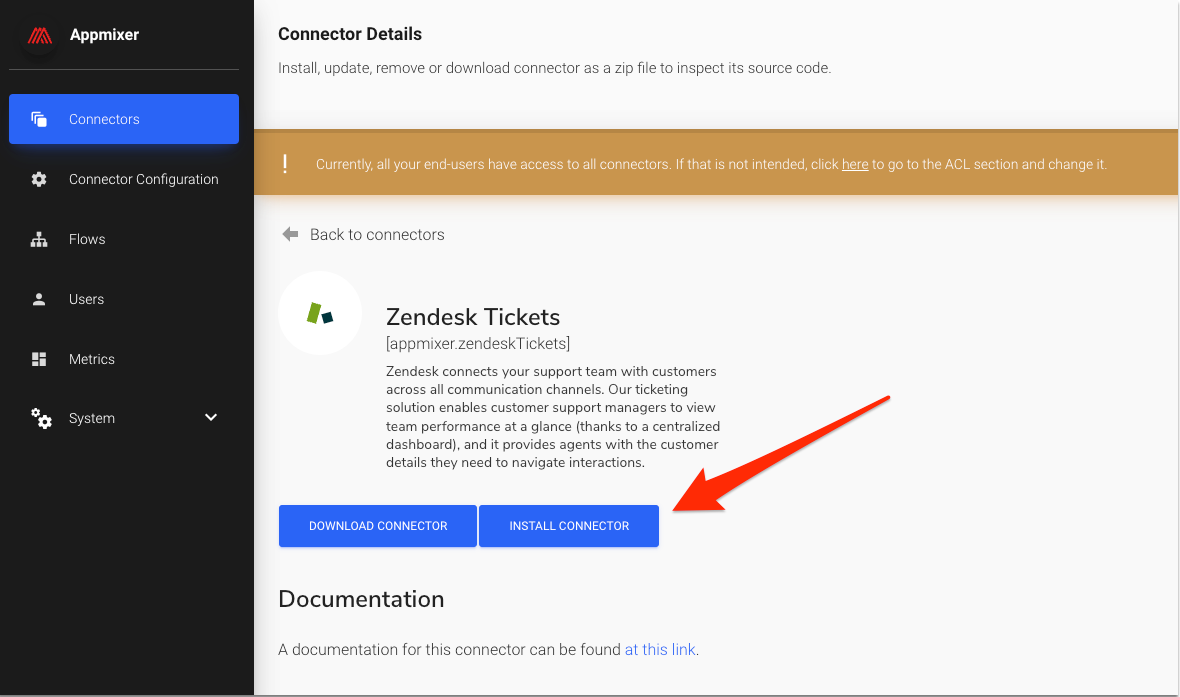Click the Zendesk Tickets connector logo
Image resolution: width=1180 pixels, height=697 pixels.
pyautogui.click(x=319, y=313)
